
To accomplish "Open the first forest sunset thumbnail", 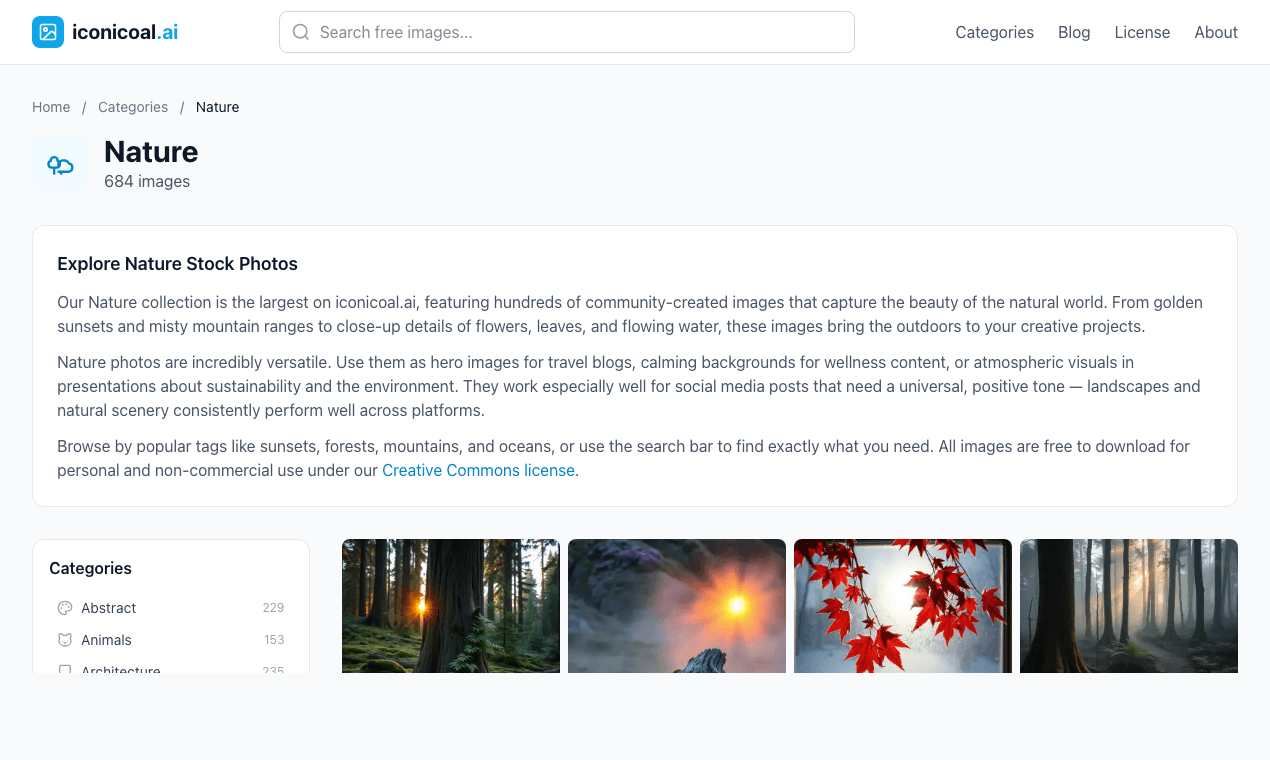I will 451,606.
